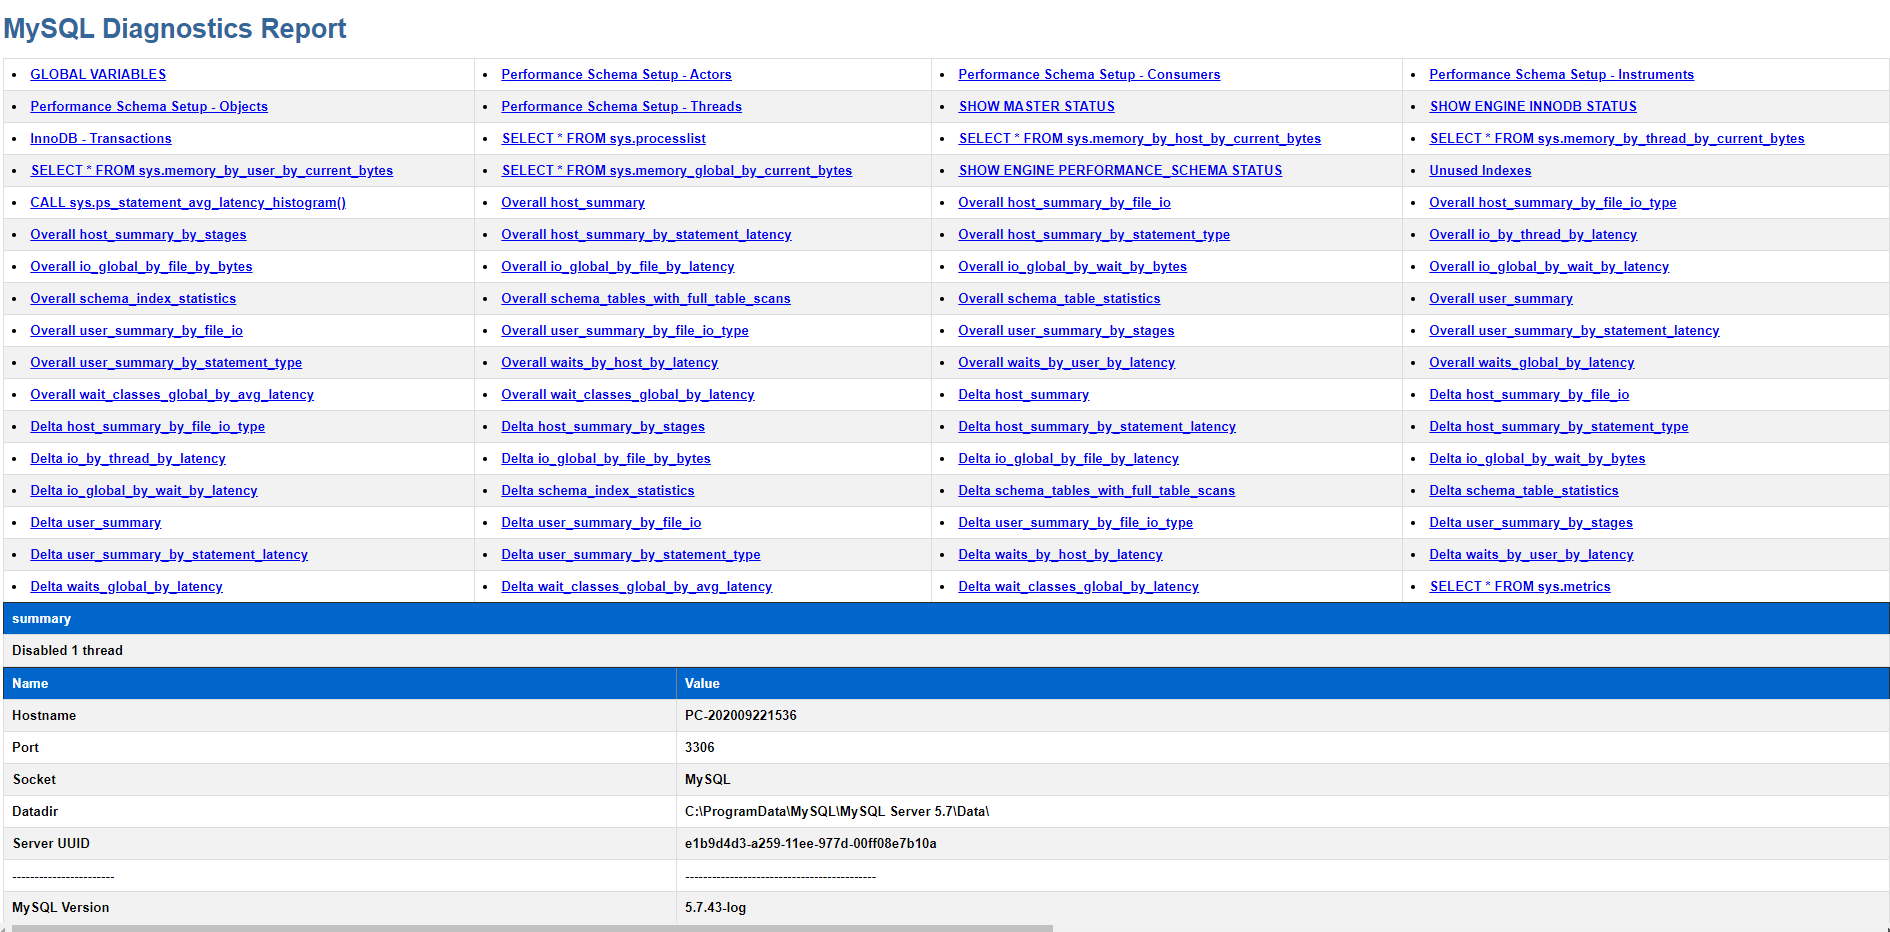The image size is (1890, 932).
Task: Go to Performance Schema Setup - Threads
Action: tap(621, 107)
